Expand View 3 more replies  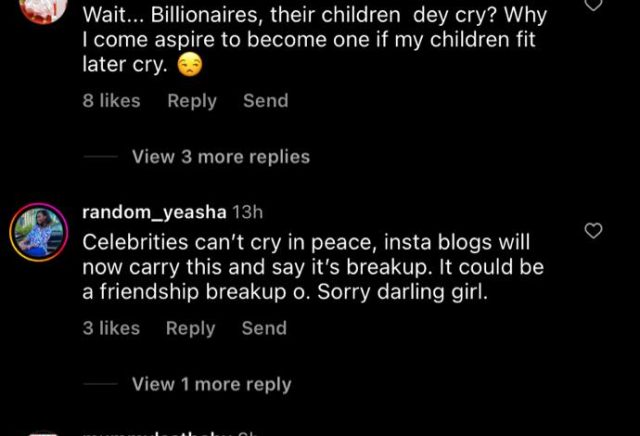click(221, 157)
